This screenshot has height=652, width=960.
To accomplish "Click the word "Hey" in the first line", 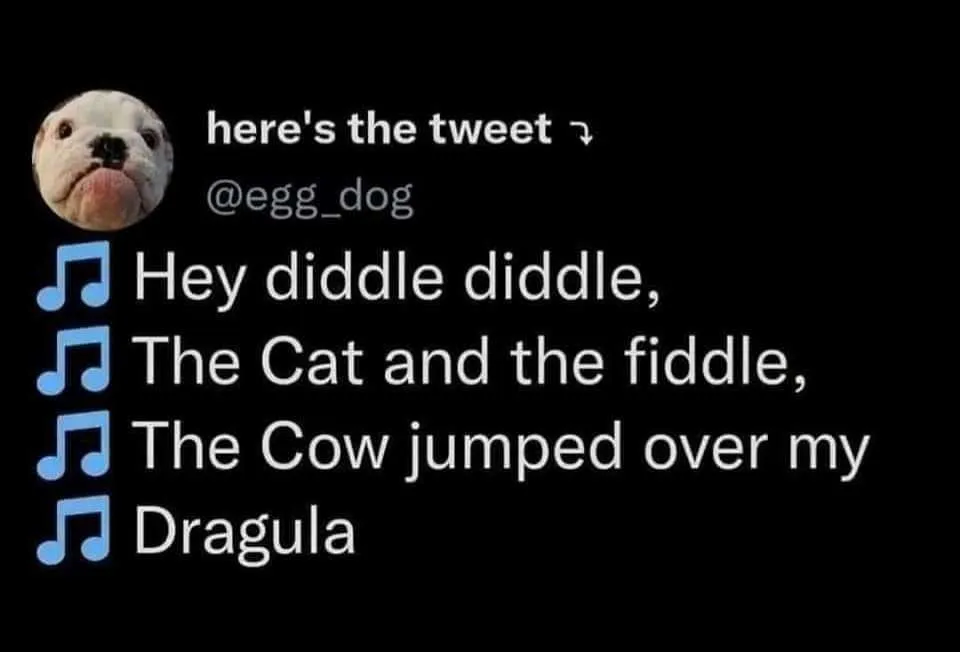I will coord(189,279).
